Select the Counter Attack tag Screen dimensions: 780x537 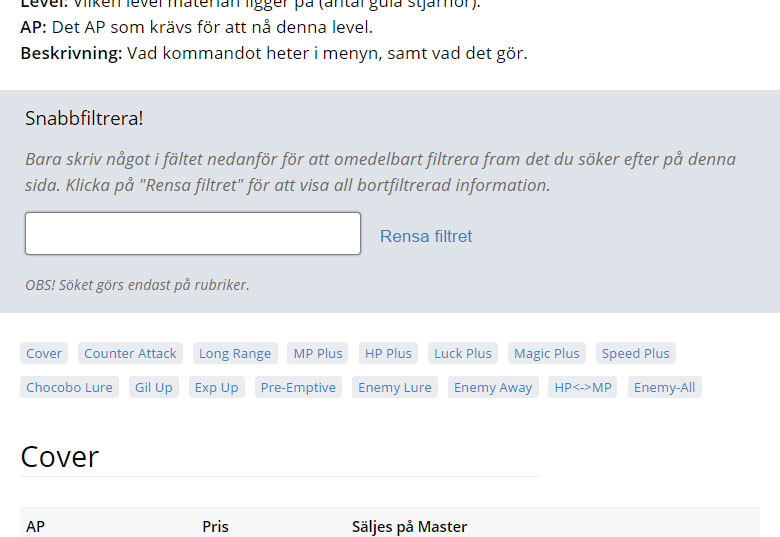coord(130,353)
